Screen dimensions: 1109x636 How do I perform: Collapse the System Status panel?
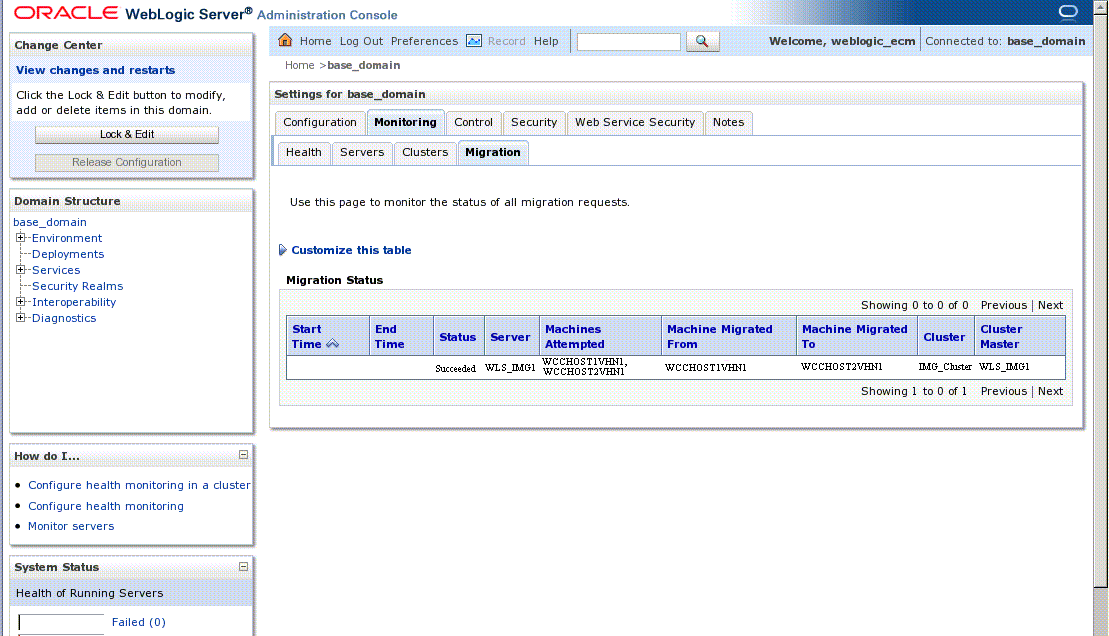coord(243,567)
